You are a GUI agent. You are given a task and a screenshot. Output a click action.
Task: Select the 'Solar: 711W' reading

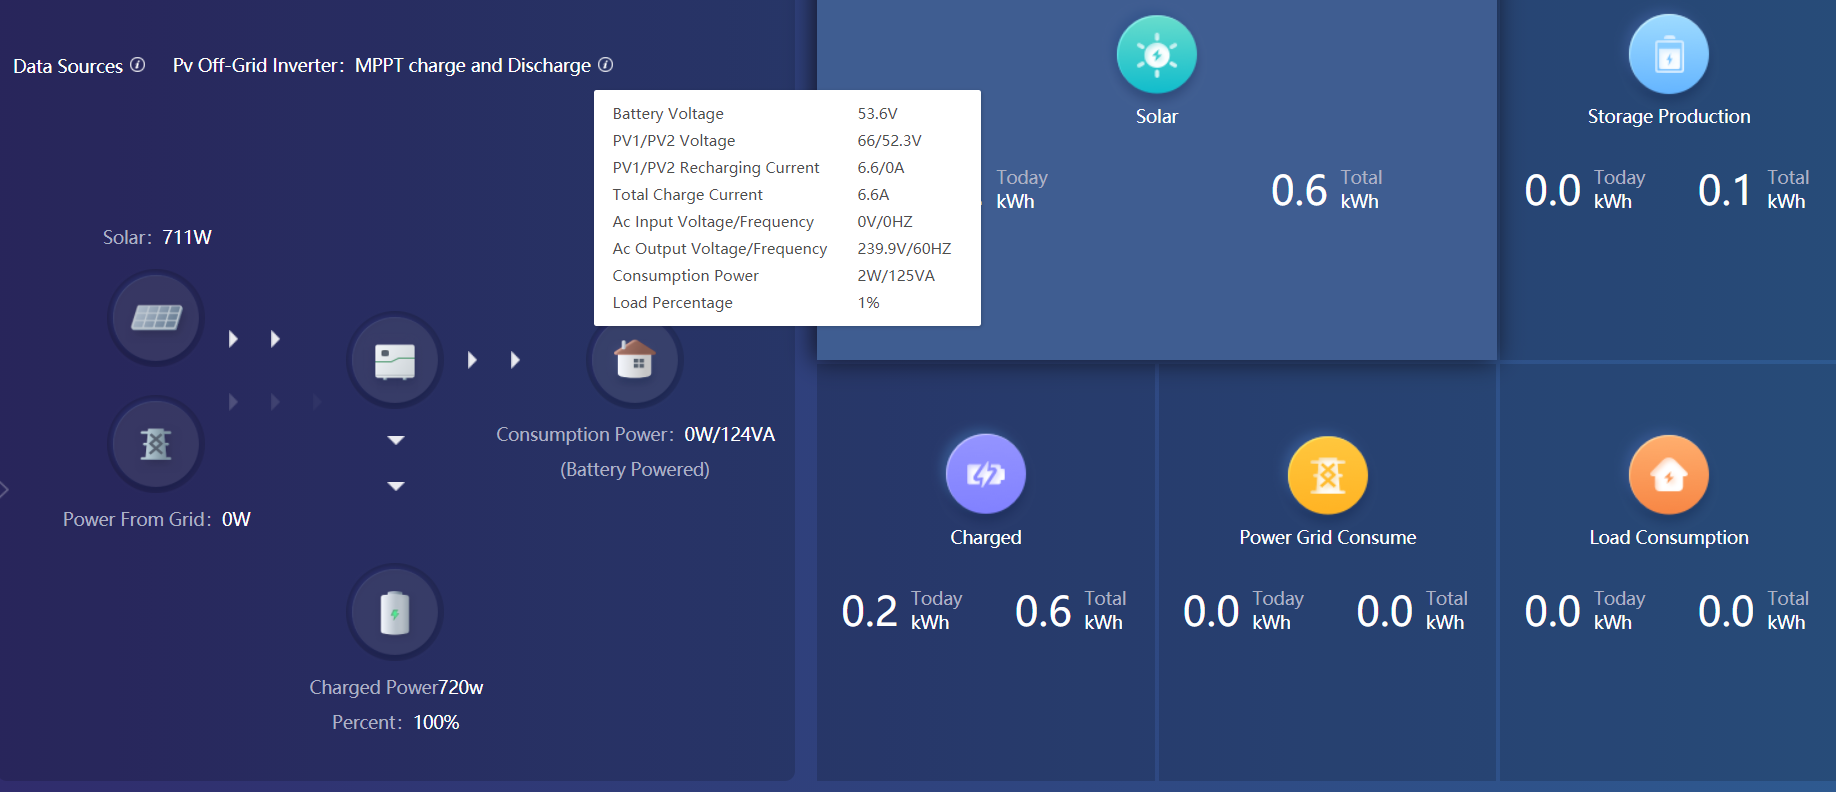(x=157, y=237)
